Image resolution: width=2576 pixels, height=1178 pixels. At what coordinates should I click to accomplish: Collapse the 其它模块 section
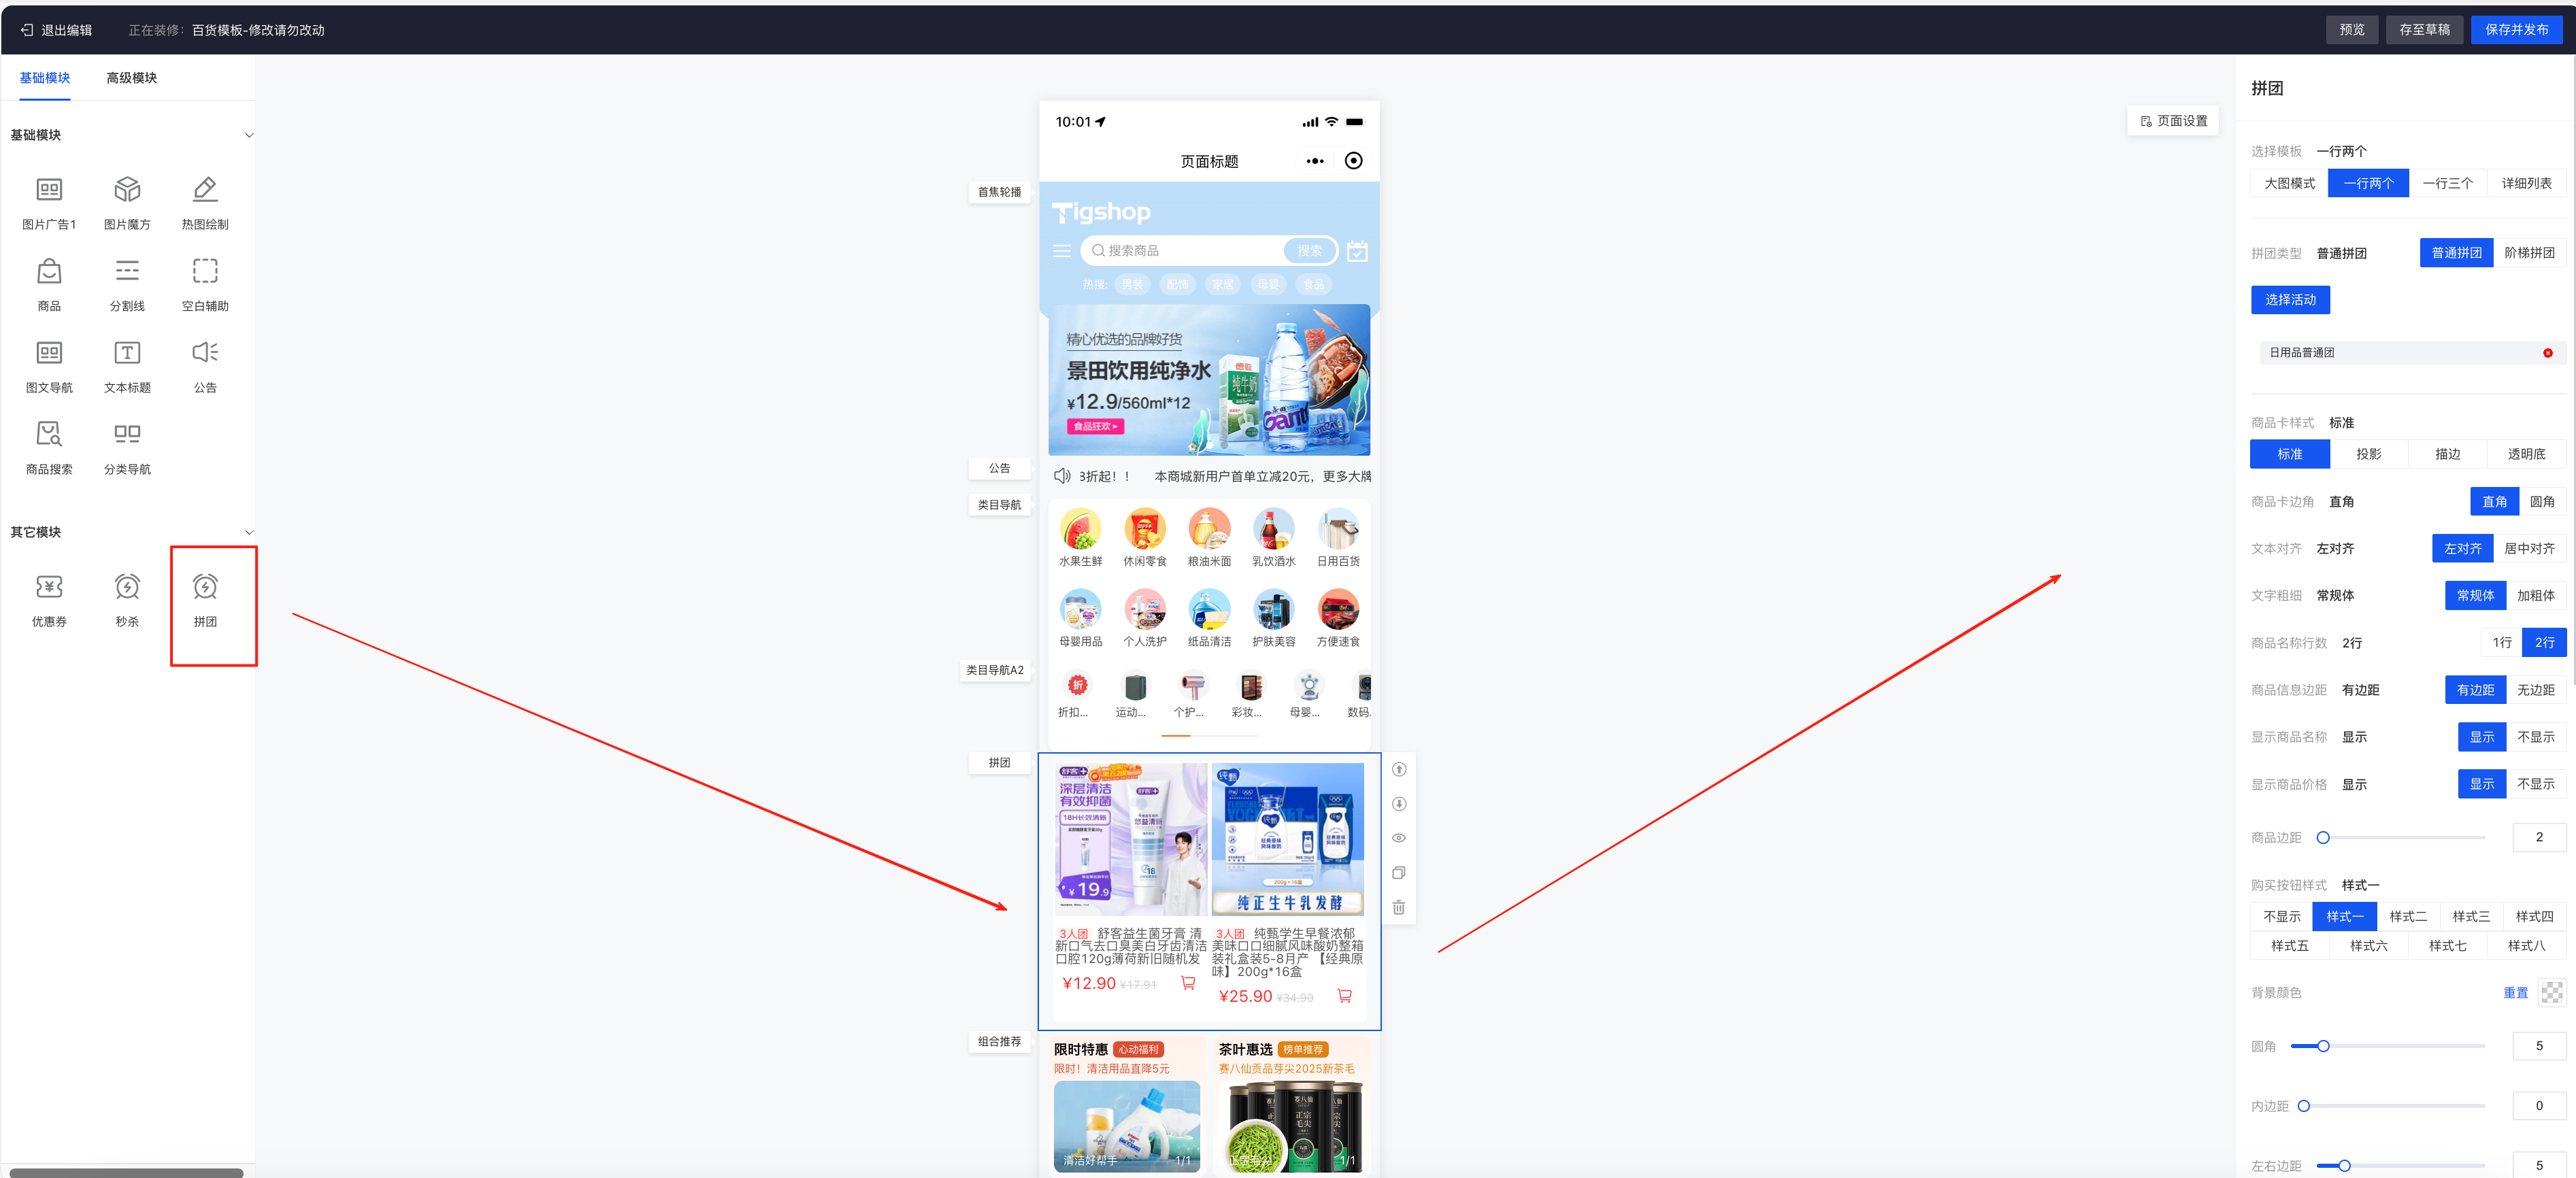[249, 532]
